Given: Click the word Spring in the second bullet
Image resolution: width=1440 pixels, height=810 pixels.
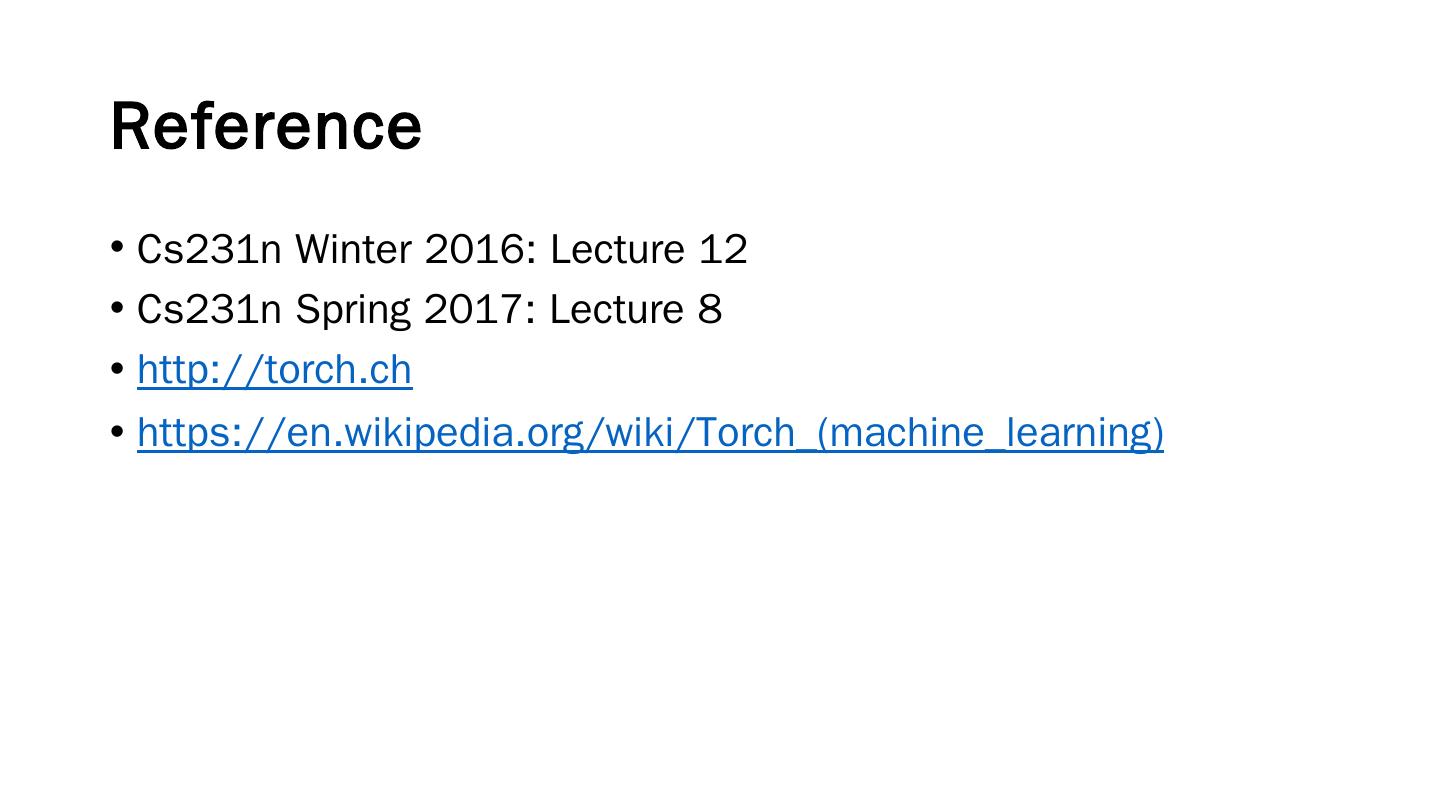Looking at the screenshot, I should (352, 310).
